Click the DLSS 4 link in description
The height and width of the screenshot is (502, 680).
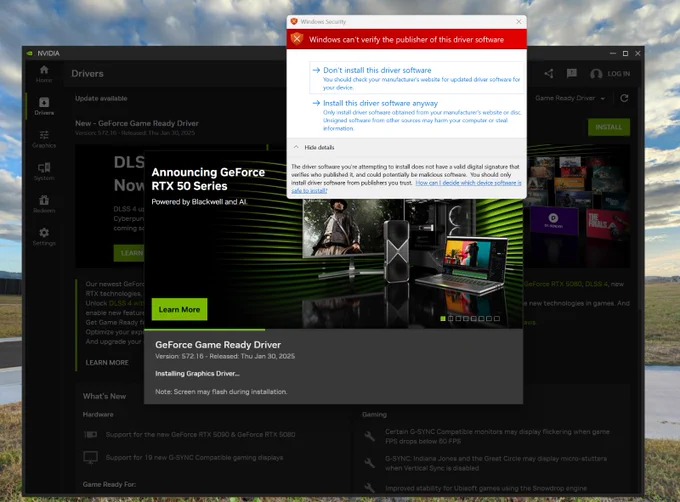(598, 284)
